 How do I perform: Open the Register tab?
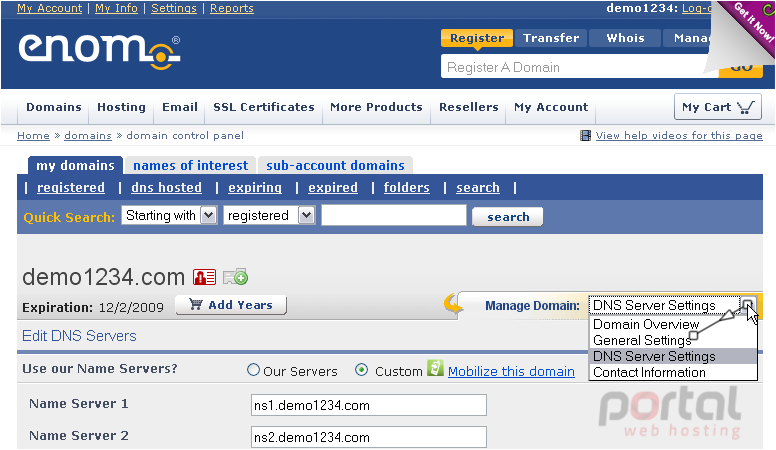tap(477, 38)
